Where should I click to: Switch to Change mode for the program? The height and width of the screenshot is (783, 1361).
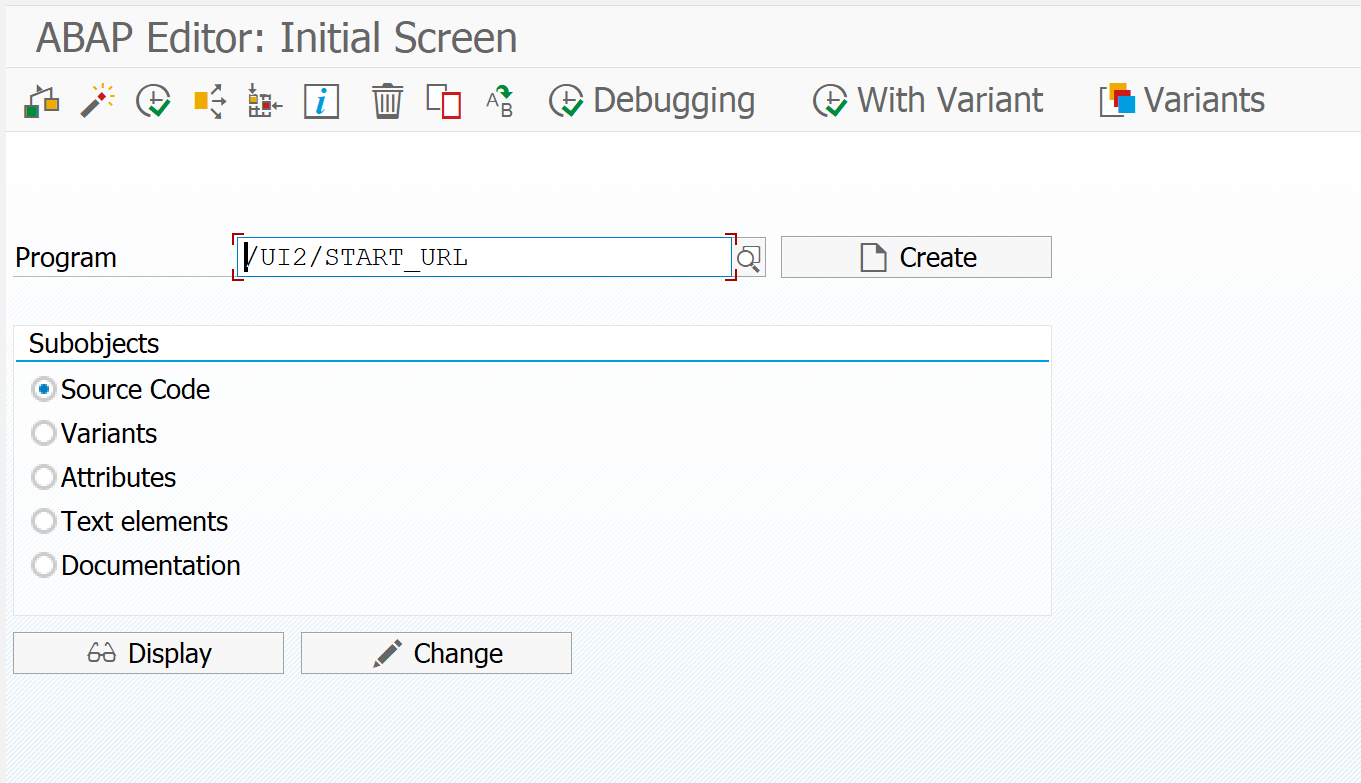[x=436, y=653]
